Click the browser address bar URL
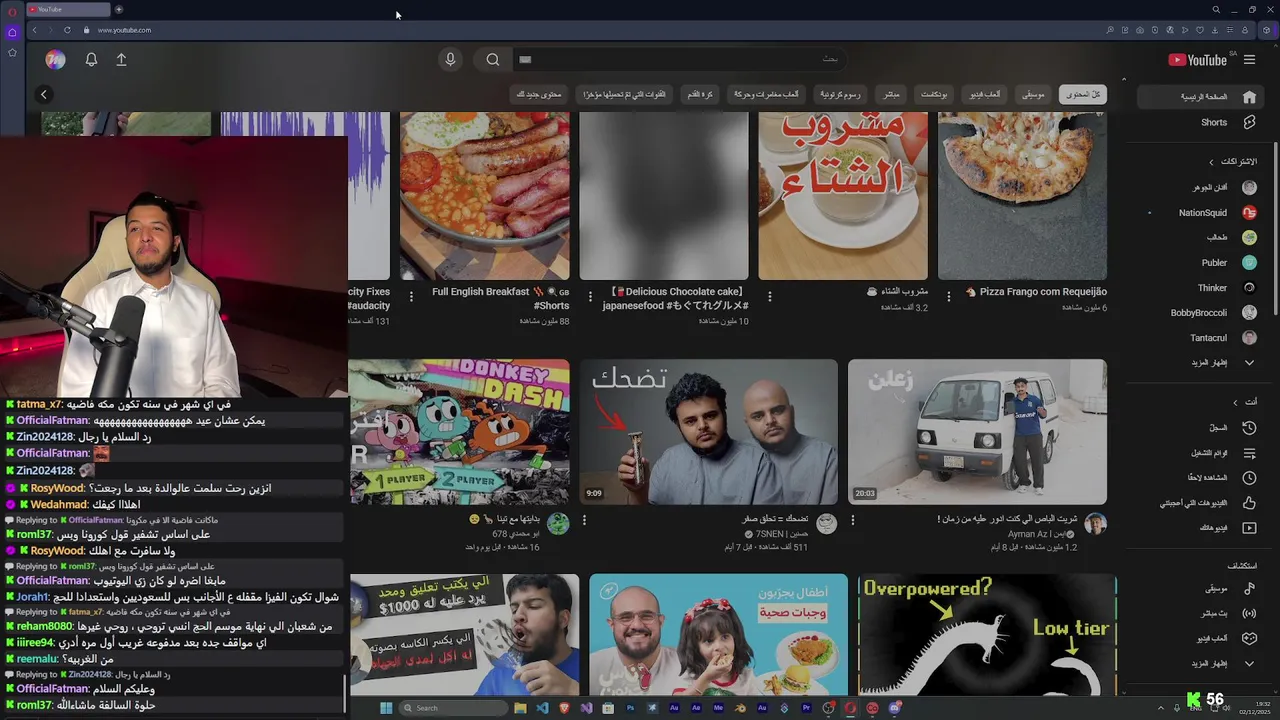1280x720 pixels. [124, 30]
